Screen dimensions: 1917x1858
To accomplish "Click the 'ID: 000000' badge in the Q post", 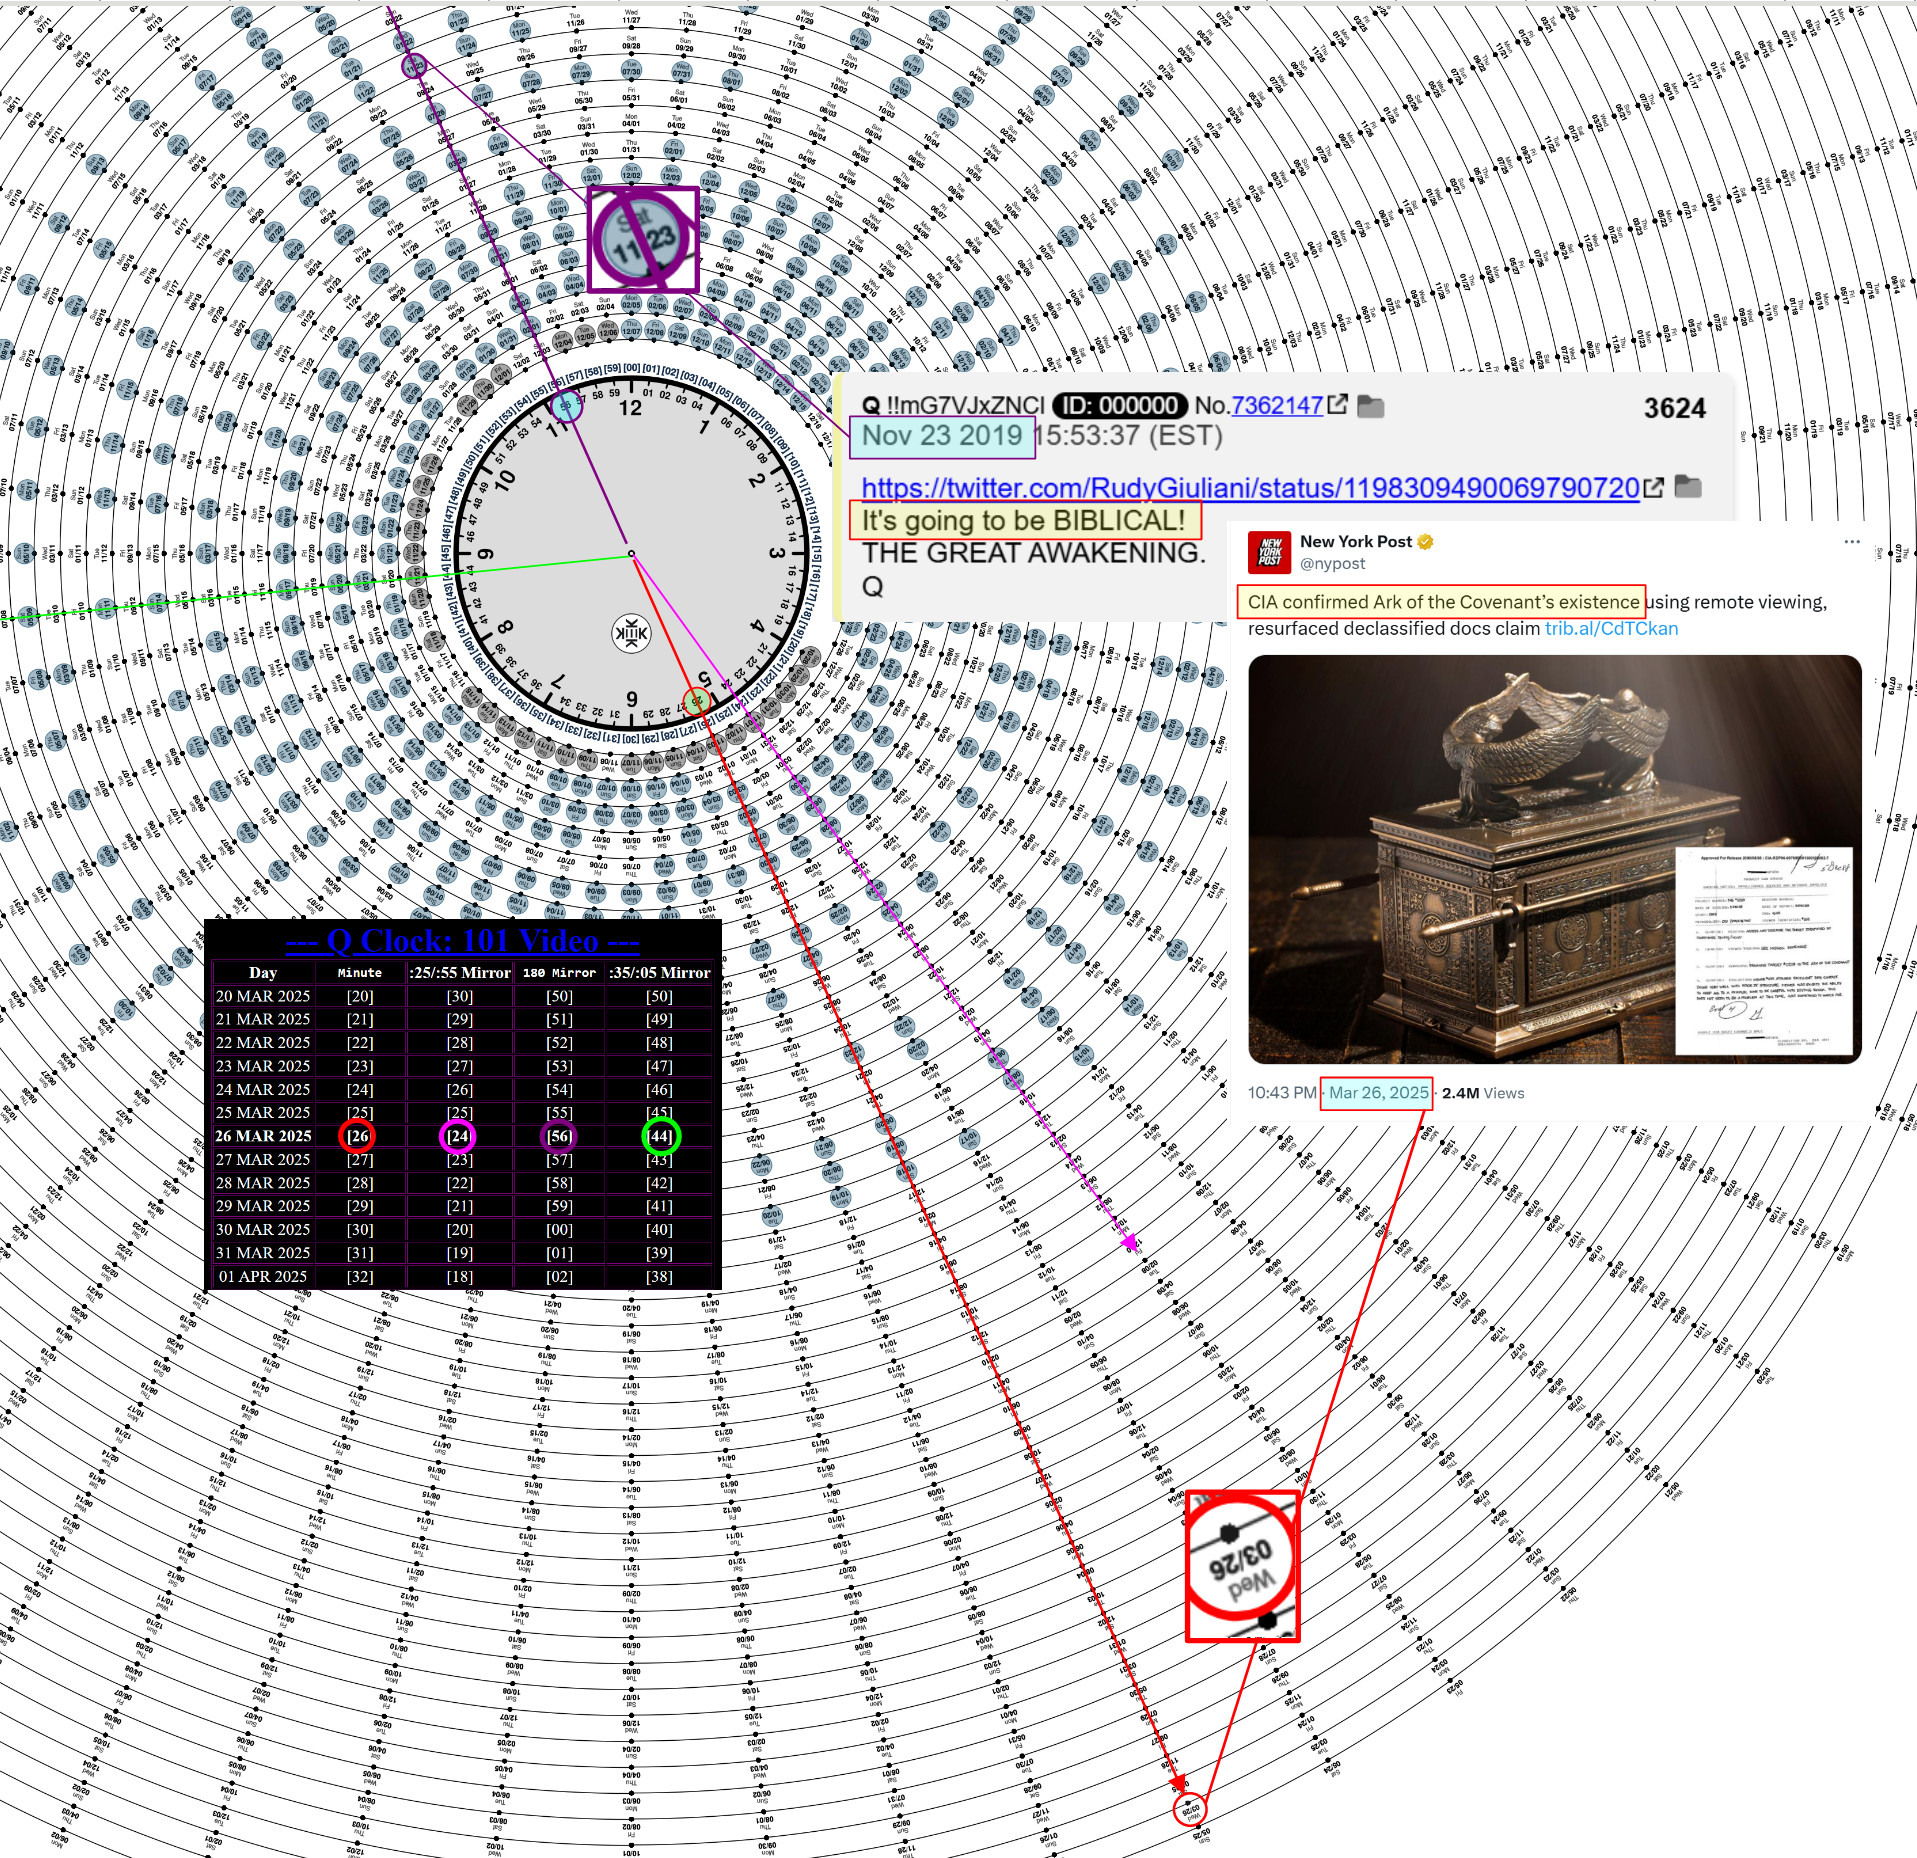I will point(1119,405).
